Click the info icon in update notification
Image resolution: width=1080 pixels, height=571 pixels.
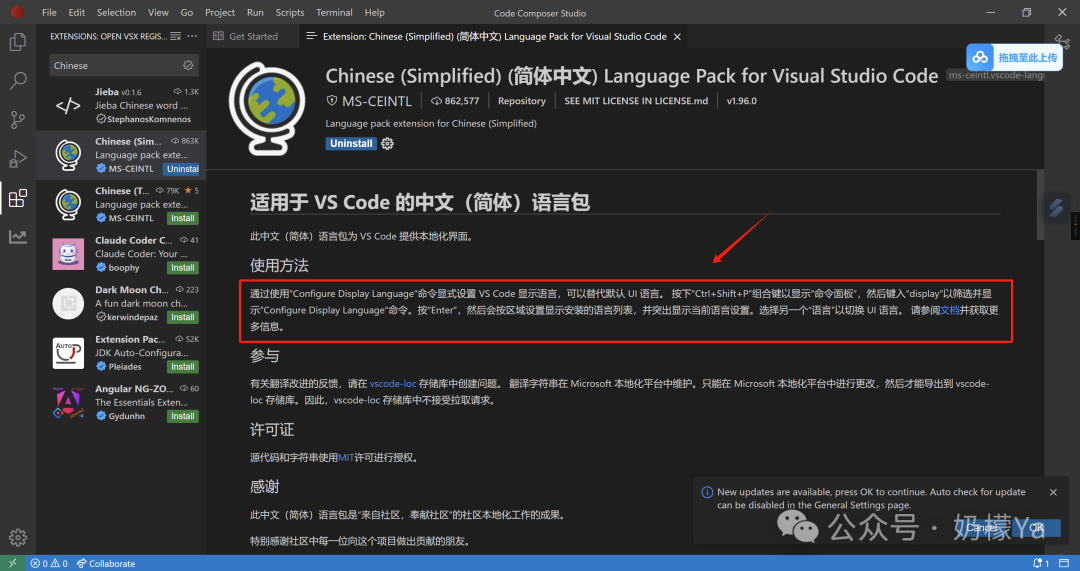tap(707, 492)
